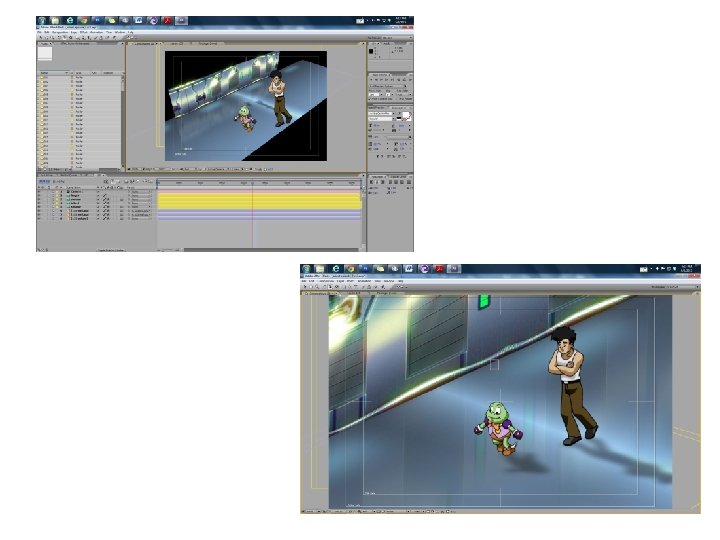The image size is (720, 540).
Task: Toggle eye visibility of topmost timeline layer
Action: coord(39,191)
